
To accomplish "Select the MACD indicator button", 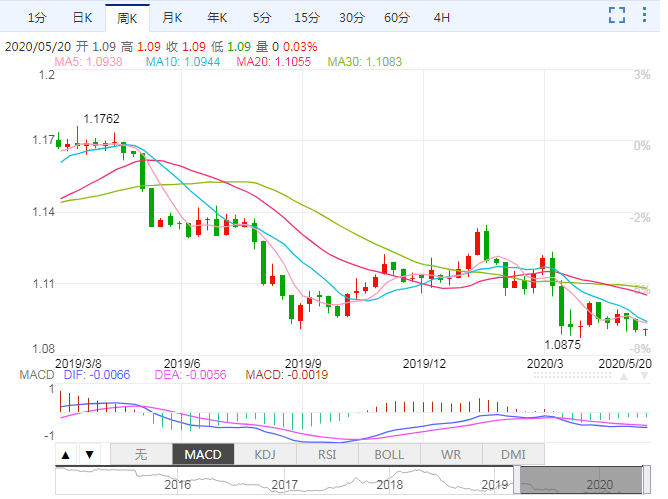I will click(x=203, y=454).
